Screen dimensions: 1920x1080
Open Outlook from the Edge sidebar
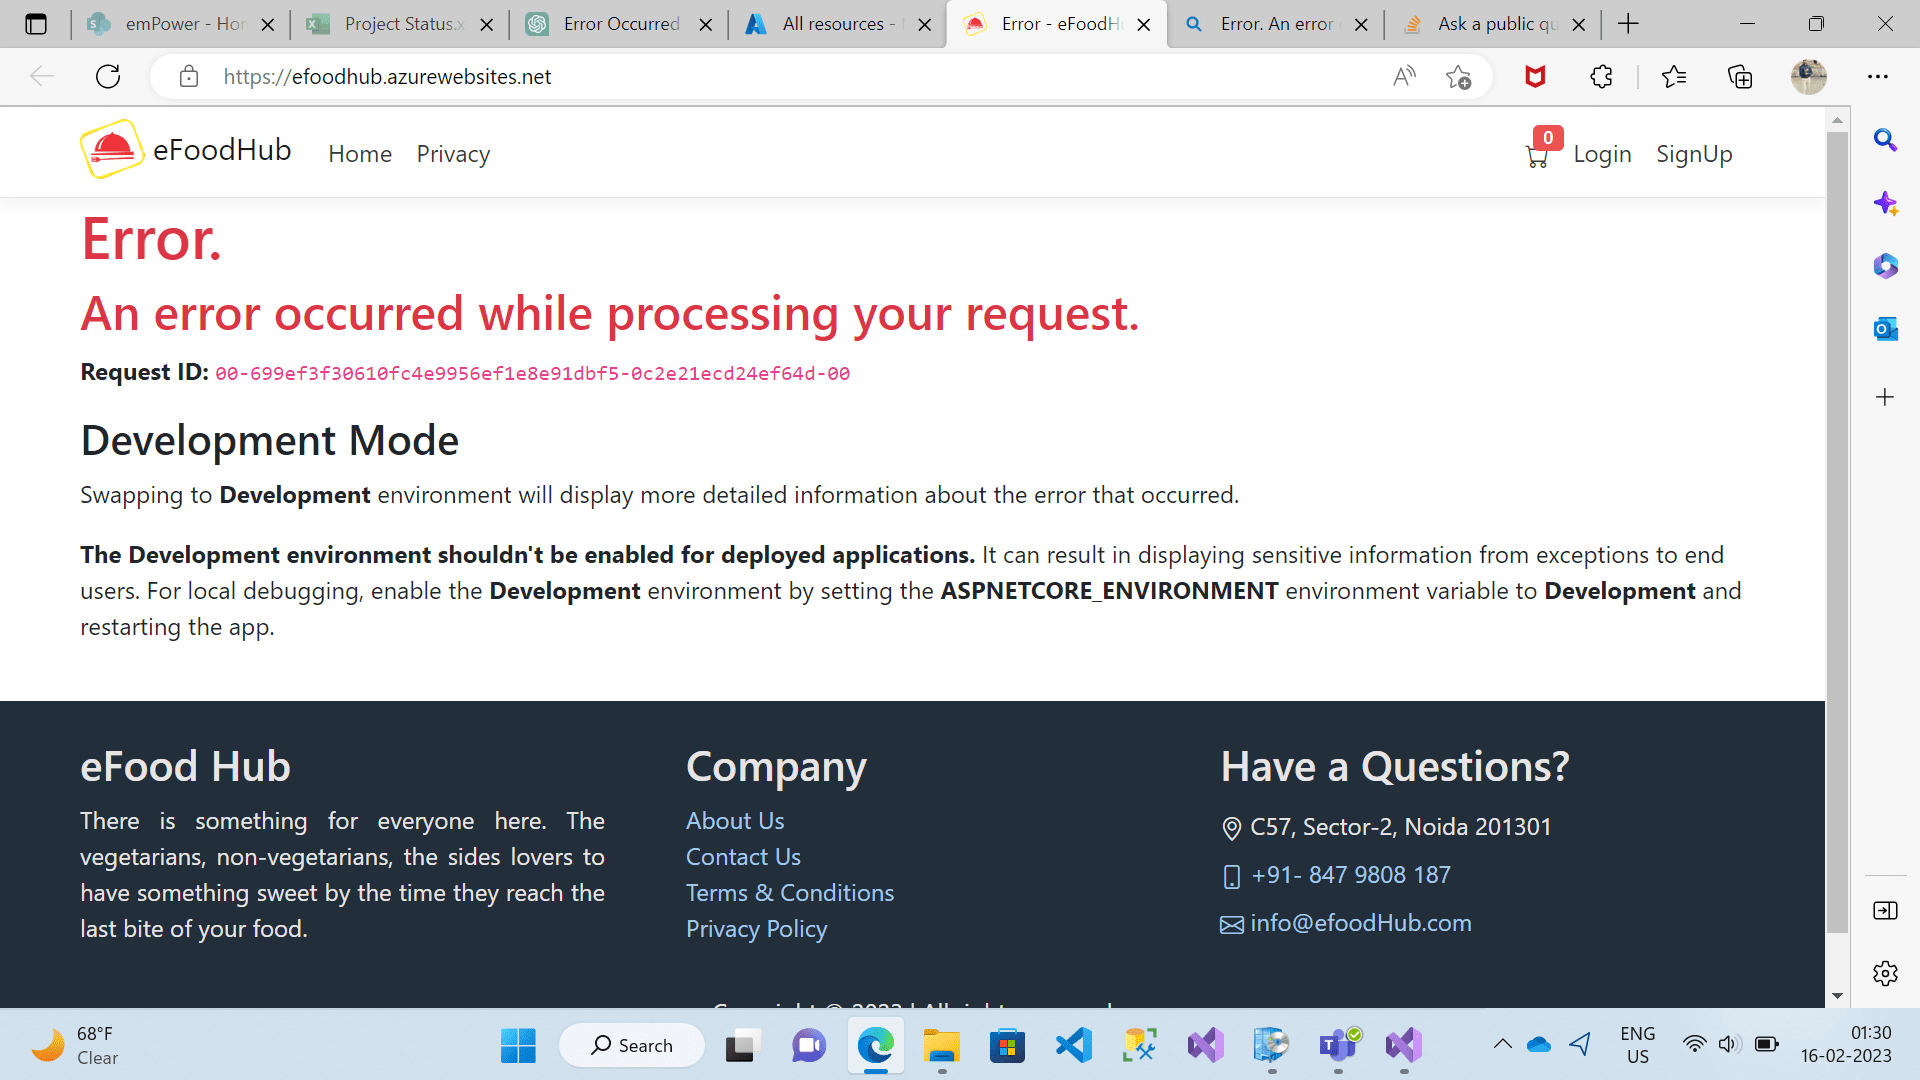pyautogui.click(x=1884, y=329)
